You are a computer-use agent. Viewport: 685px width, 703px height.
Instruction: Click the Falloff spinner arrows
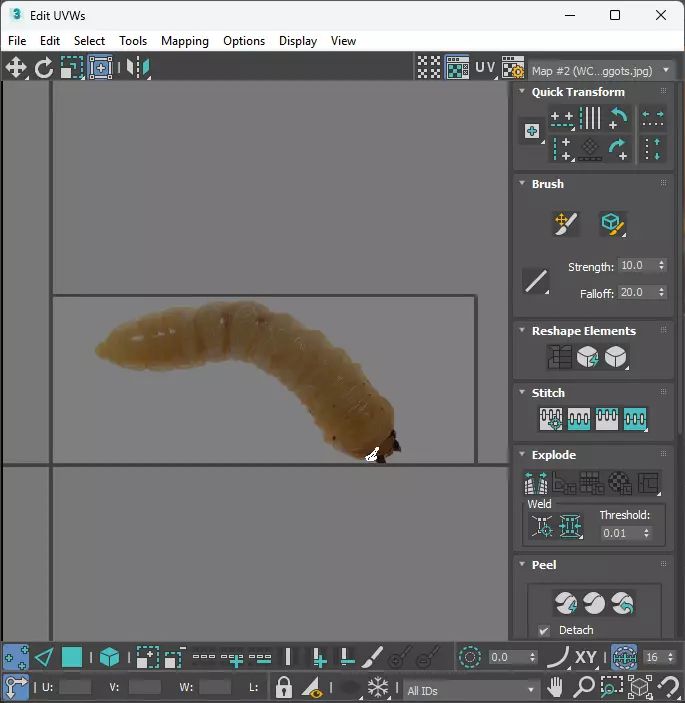(662, 292)
